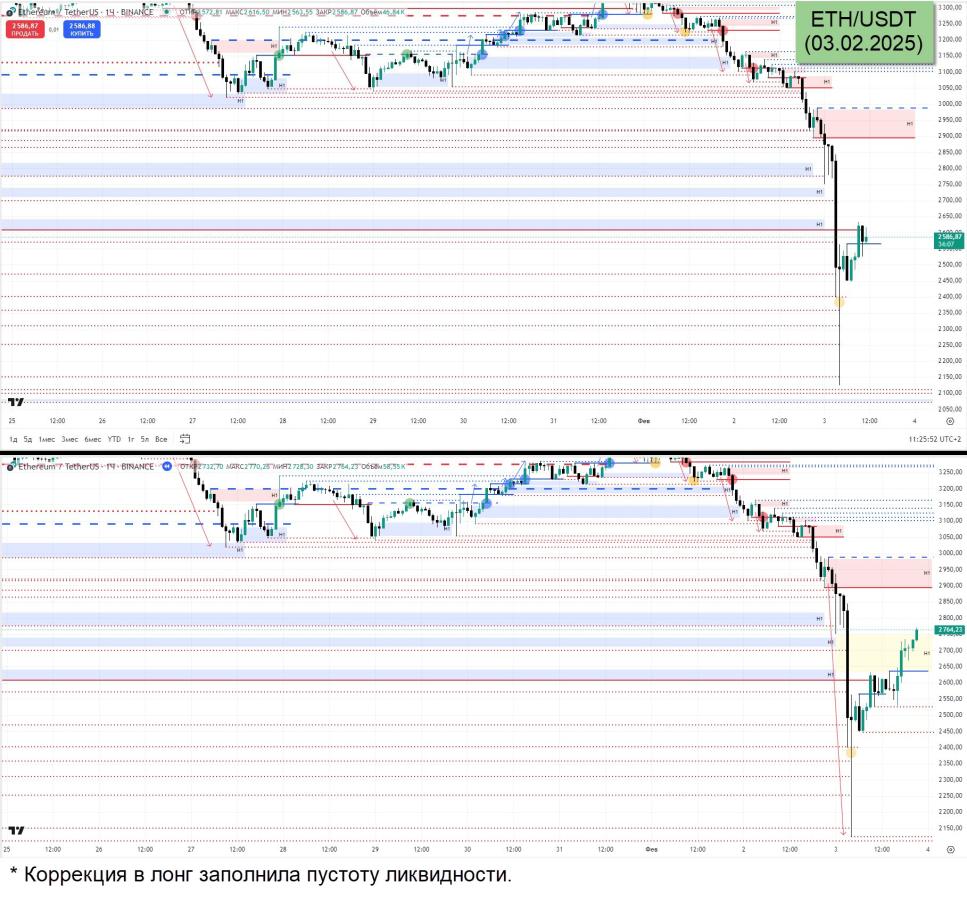This screenshot has height=900, width=967.
Task: Open timezone menu at 11:25:52 UTC+2
Action: point(935,439)
